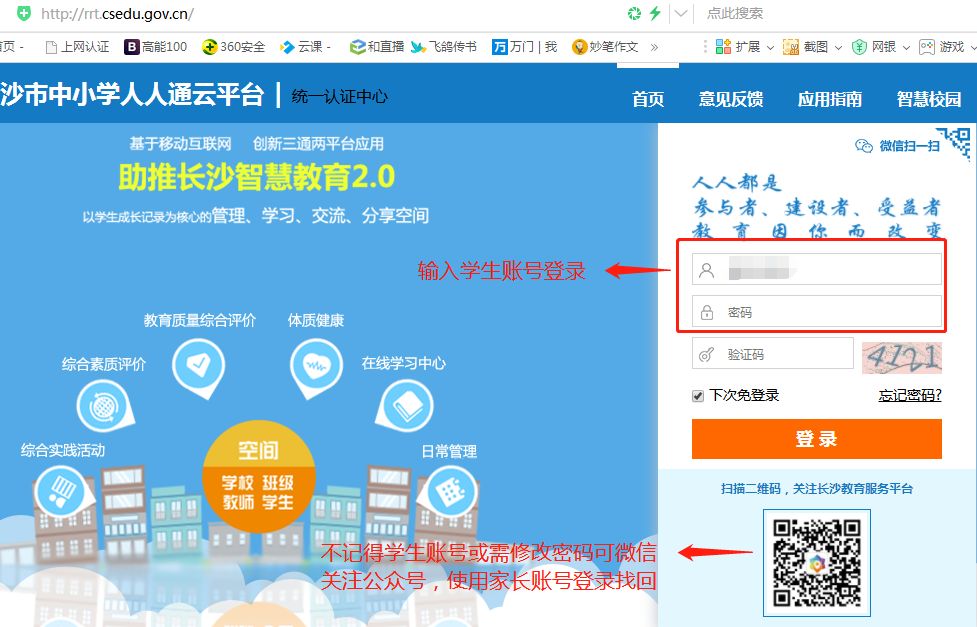The image size is (977, 627).
Task: Click the 综合素质评价 globe icon
Action: [x=103, y=406]
